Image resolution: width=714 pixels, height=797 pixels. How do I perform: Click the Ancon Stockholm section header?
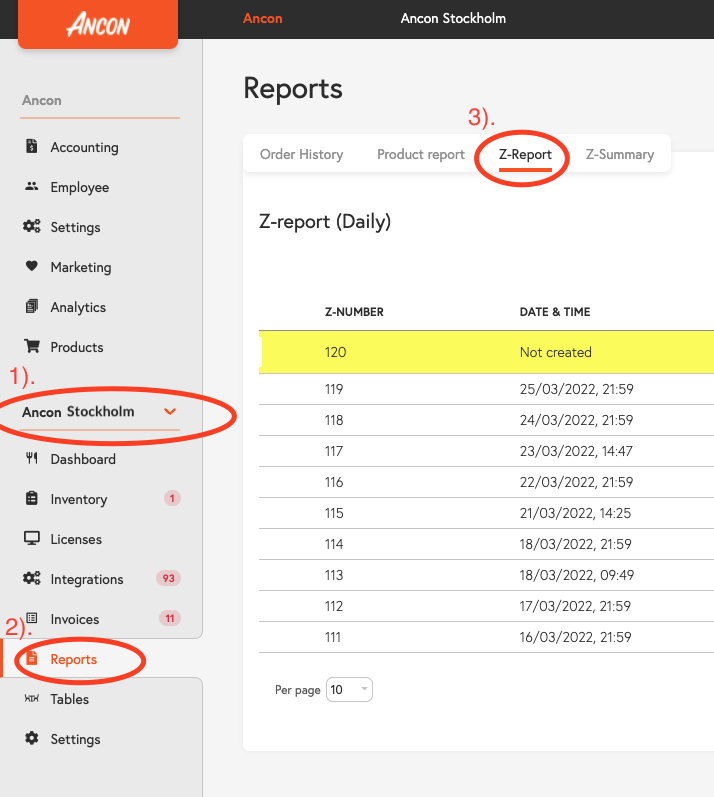click(x=78, y=411)
